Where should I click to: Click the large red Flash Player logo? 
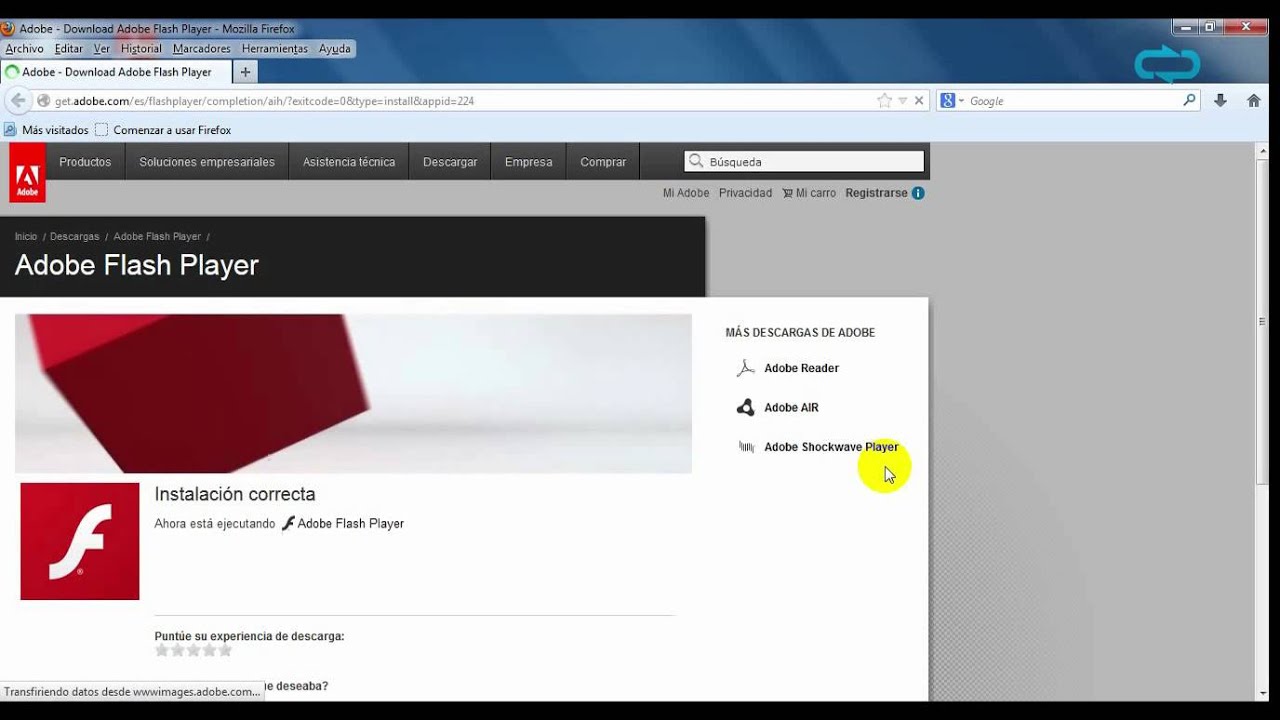(x=80, y=541)
